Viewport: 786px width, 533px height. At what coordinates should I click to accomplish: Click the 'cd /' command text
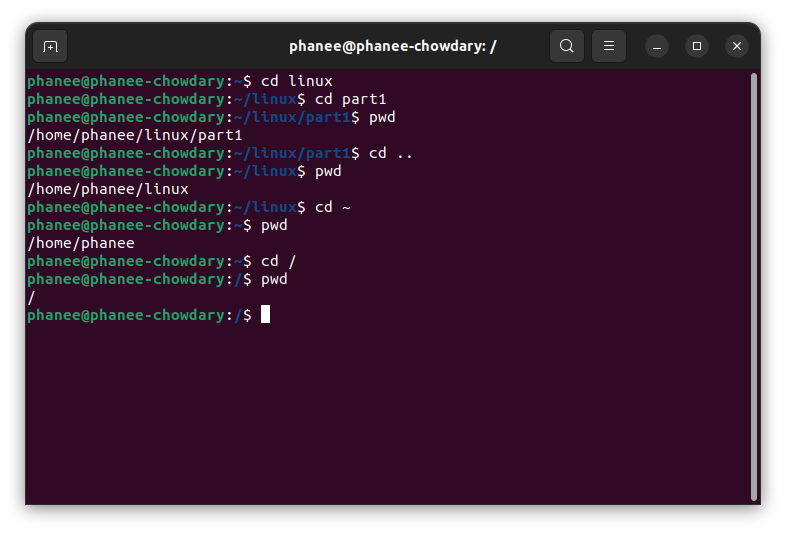pos(279,261)
